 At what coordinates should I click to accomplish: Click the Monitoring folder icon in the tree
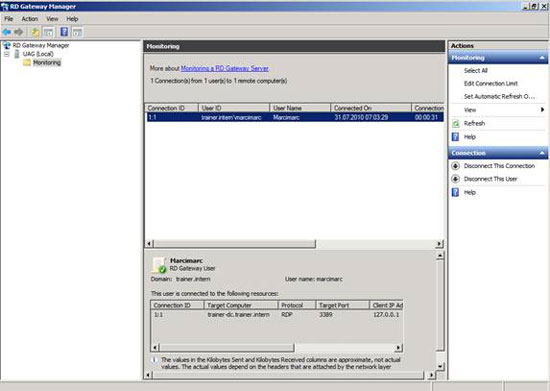click(x=27, y=63)
